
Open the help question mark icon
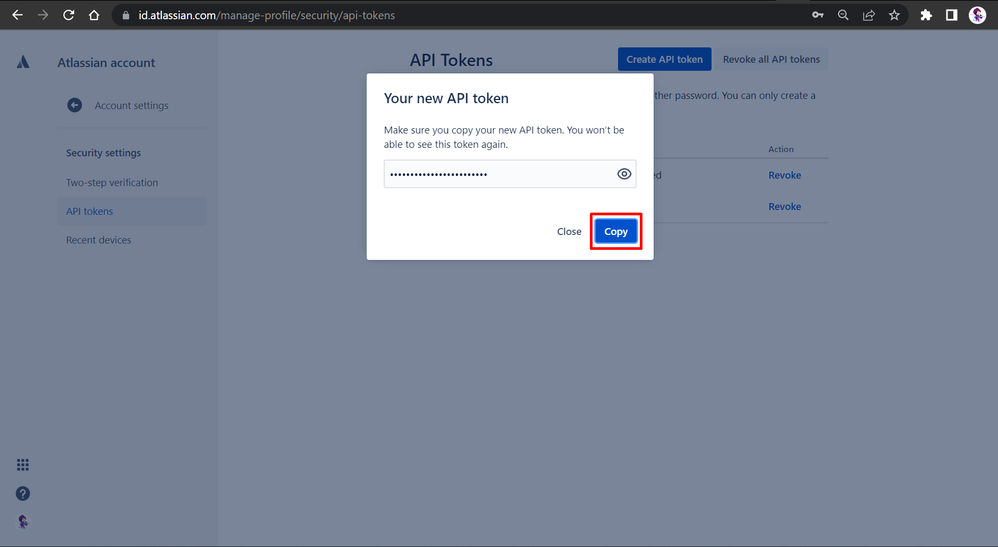[23, 494]
